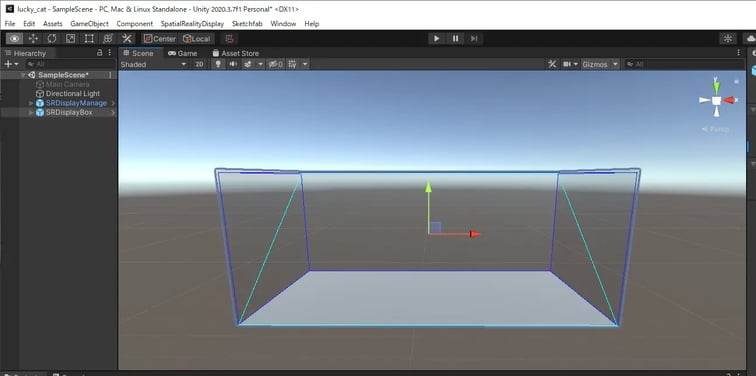The width and height of the screenshot is (756, 376).
Task: Open the Shaded draw mode dropdown
Action: click(x=153, y=64)
